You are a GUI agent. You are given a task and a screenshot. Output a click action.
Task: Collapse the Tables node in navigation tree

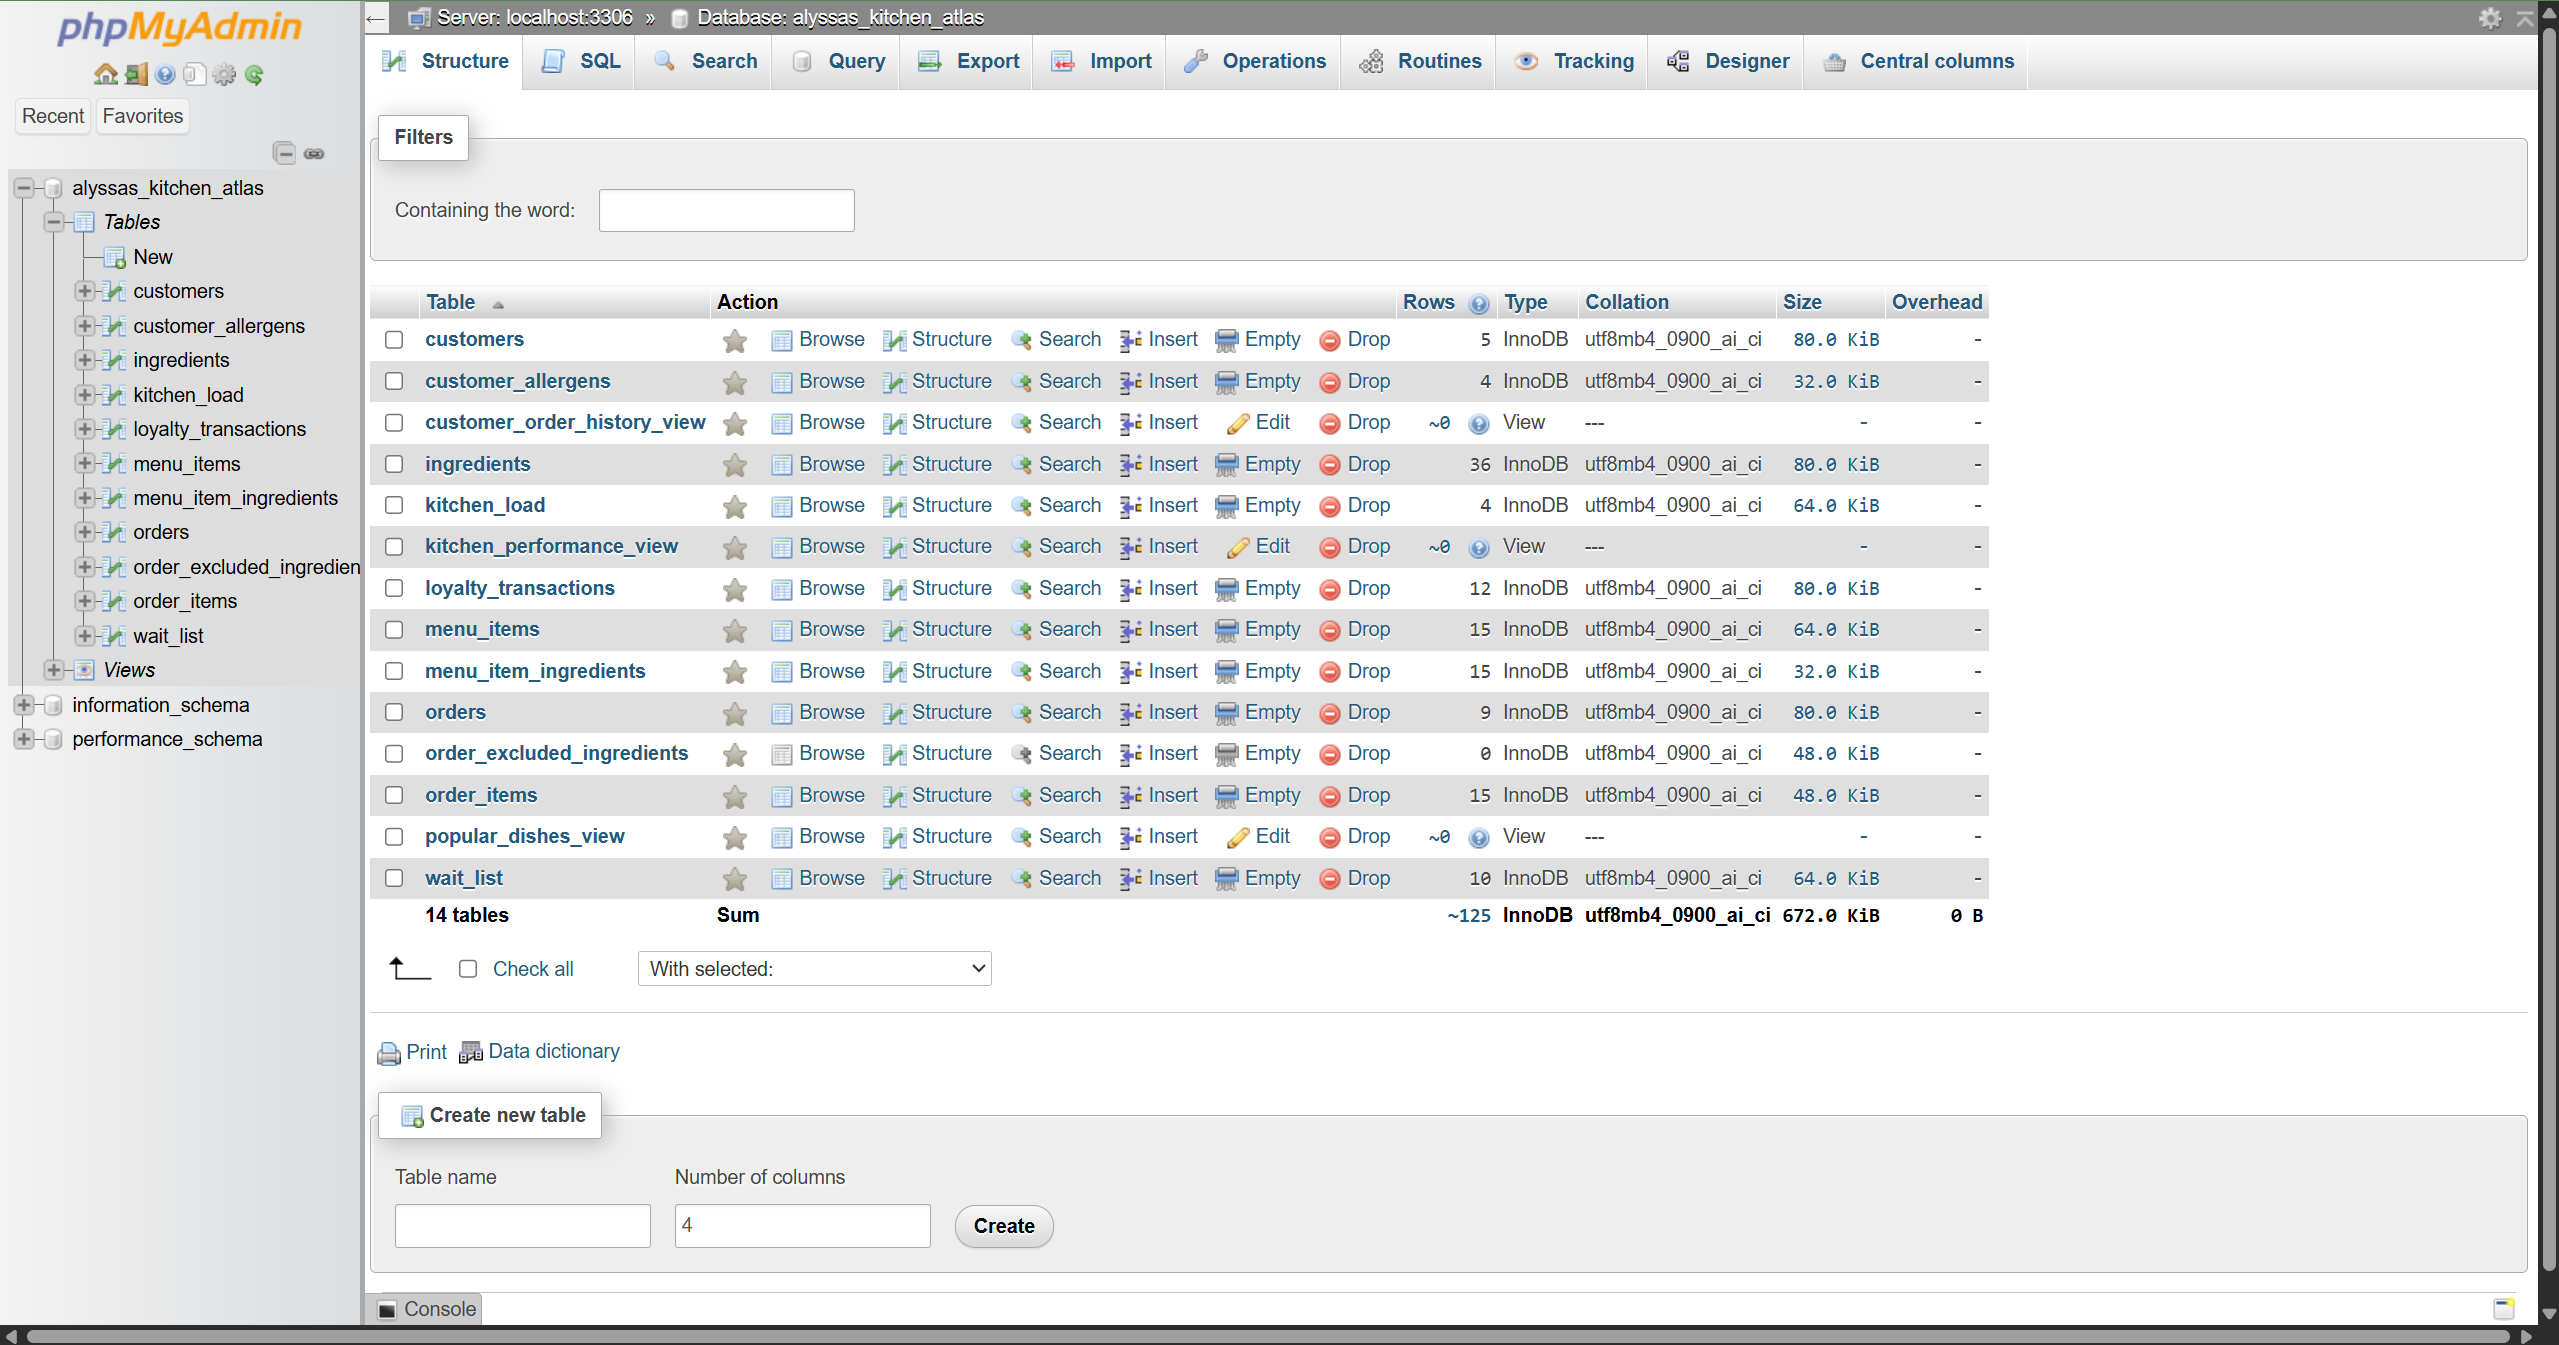[54, 222]
